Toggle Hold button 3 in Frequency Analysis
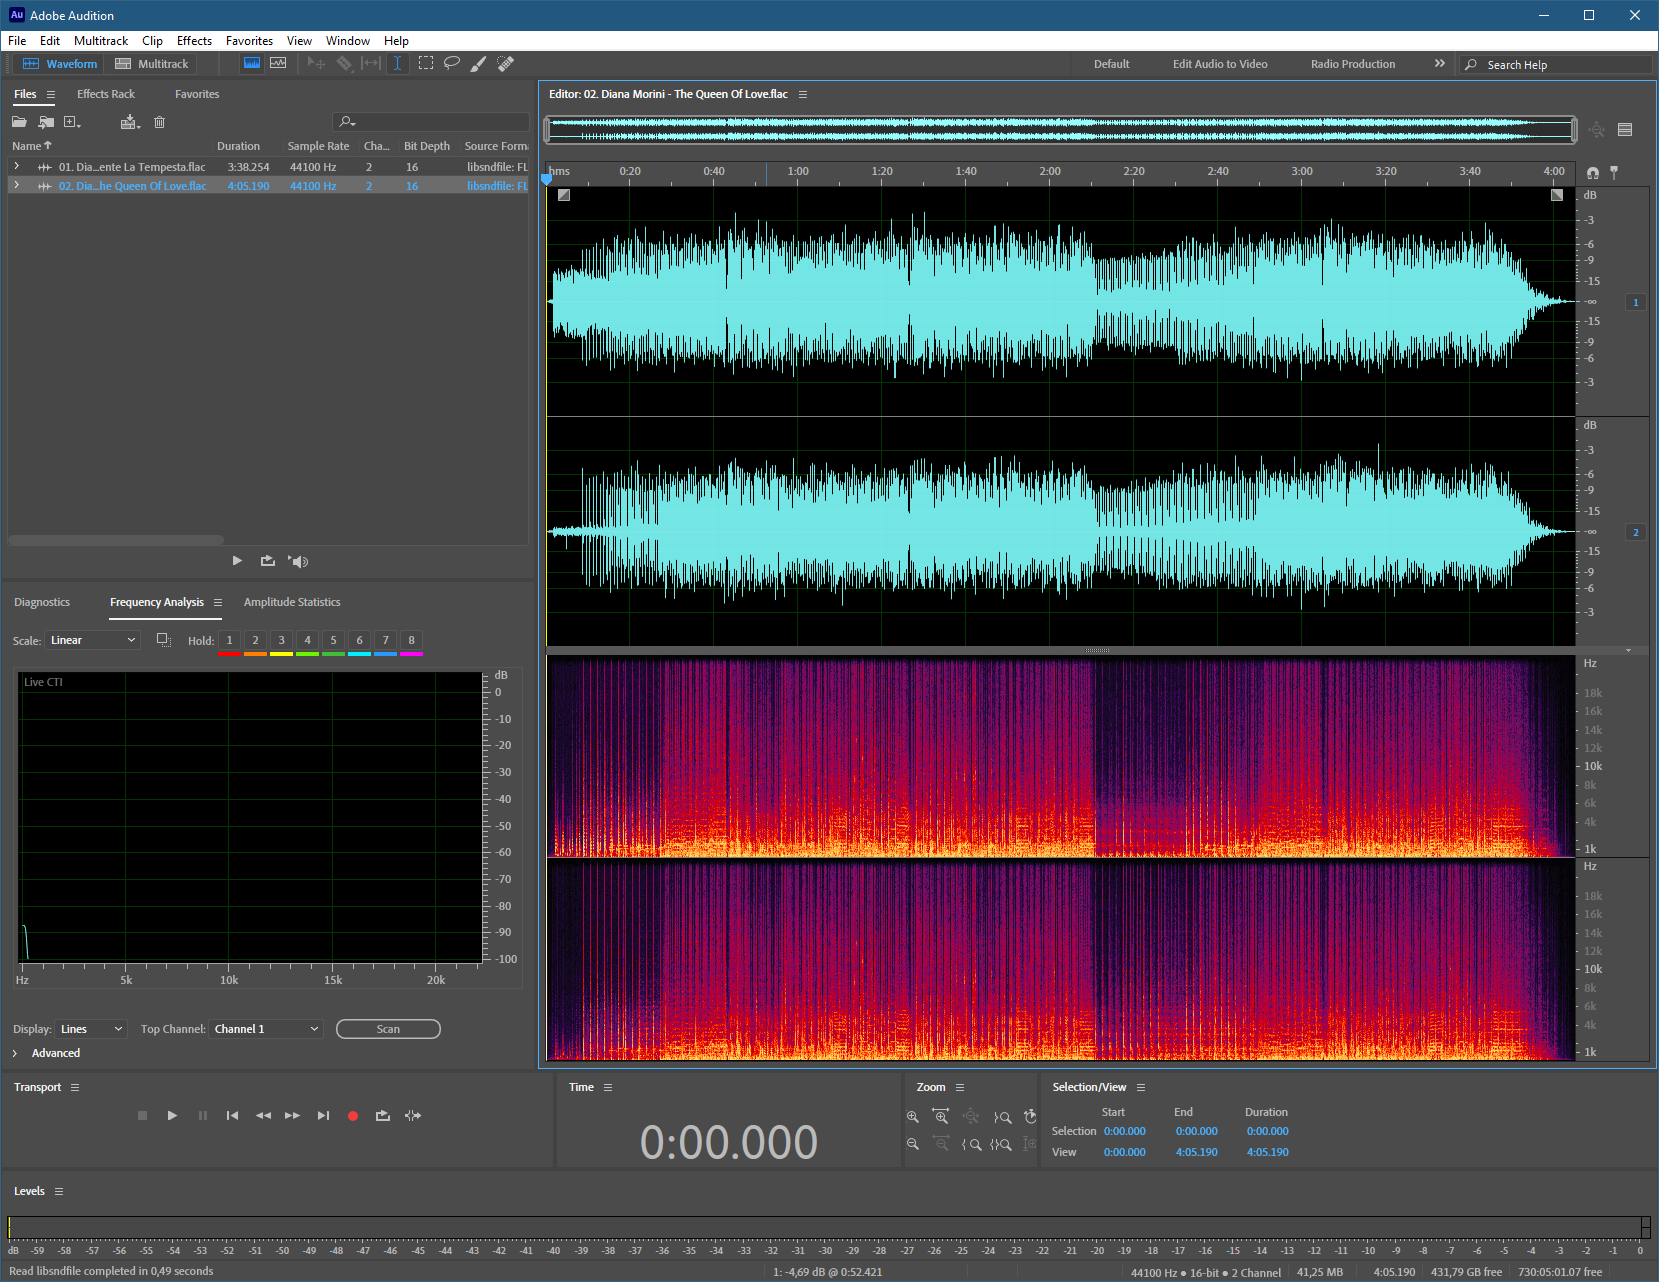The height and width of the screenshot is (1282, 1659). [x=281, y=640]
